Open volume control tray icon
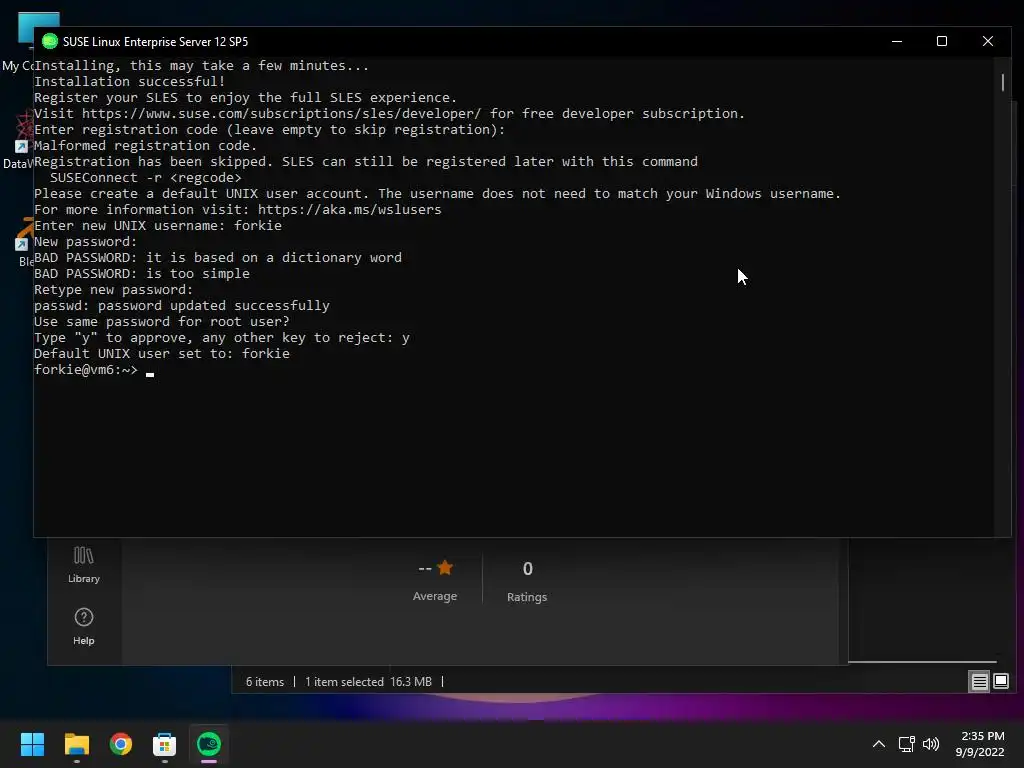The height and width of the screenshot is (768, 1024). coord(931,744)
